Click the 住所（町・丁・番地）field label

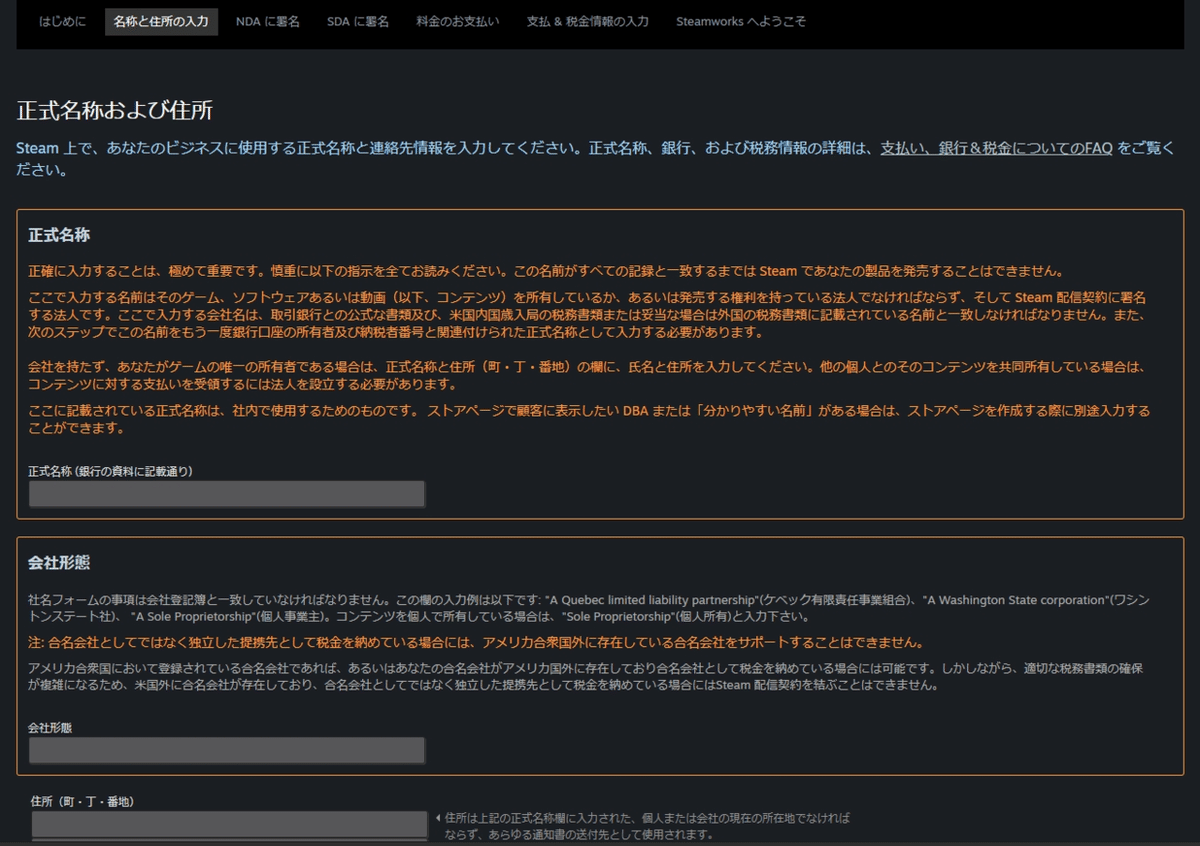tap(83, 802)
